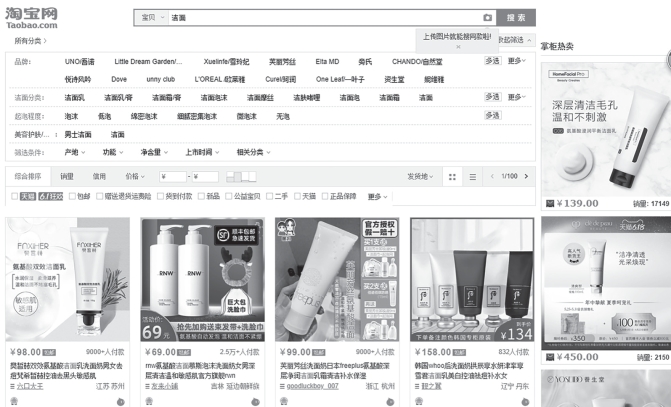The height and width of the screenshot is (407, 671).
Task: Open the RNW cleanser product image
Action: (x=202, y=279)
